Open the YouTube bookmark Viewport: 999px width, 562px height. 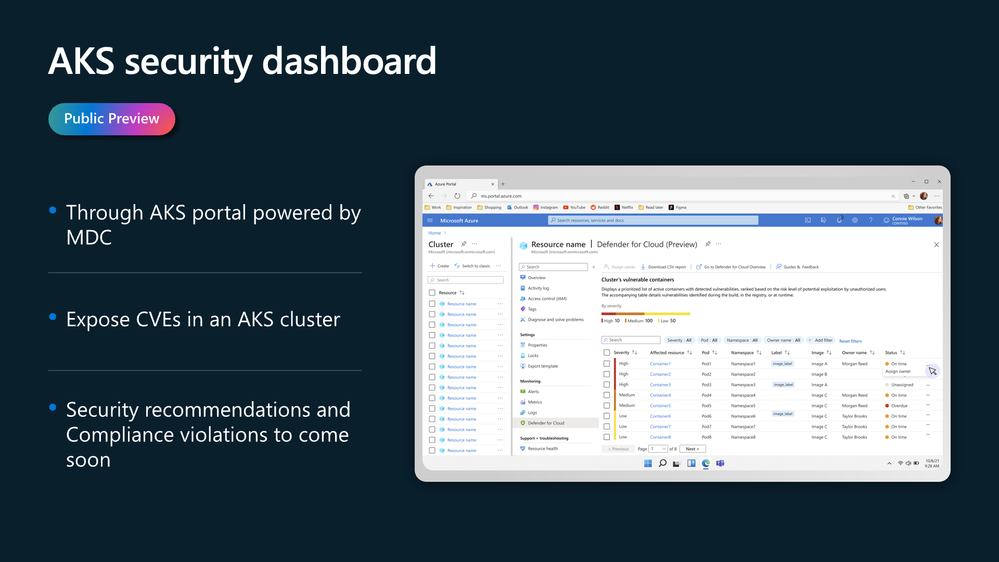point(574,207)
